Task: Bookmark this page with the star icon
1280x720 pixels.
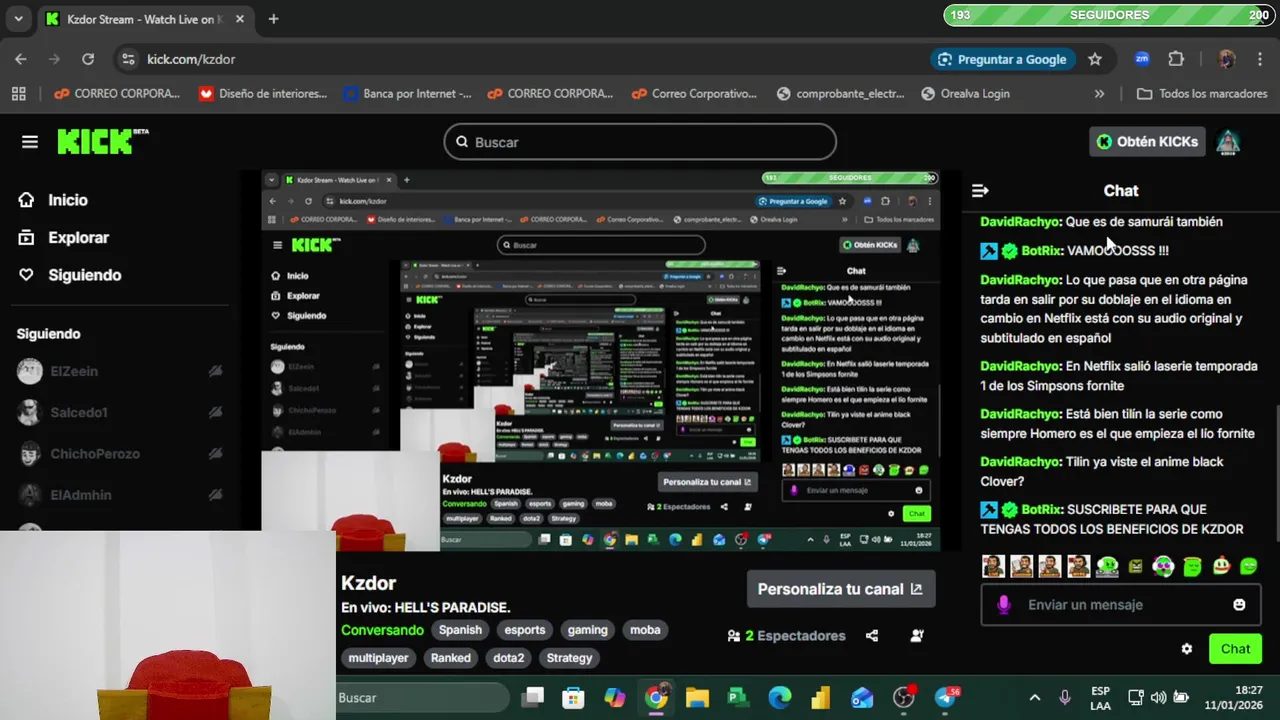Action: (x=1095, y=59)
